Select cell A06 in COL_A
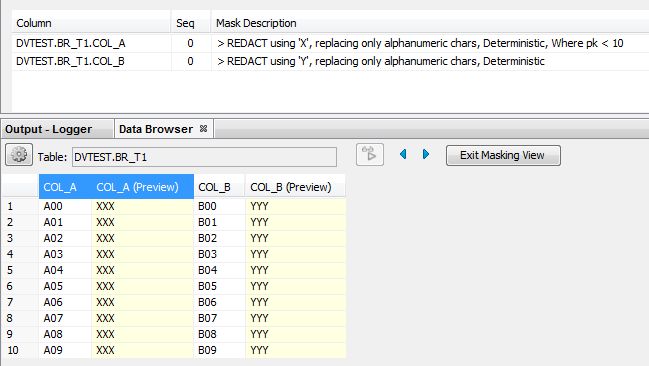Image resolution: width=649 pixels, height=366 pixels. 65,302
